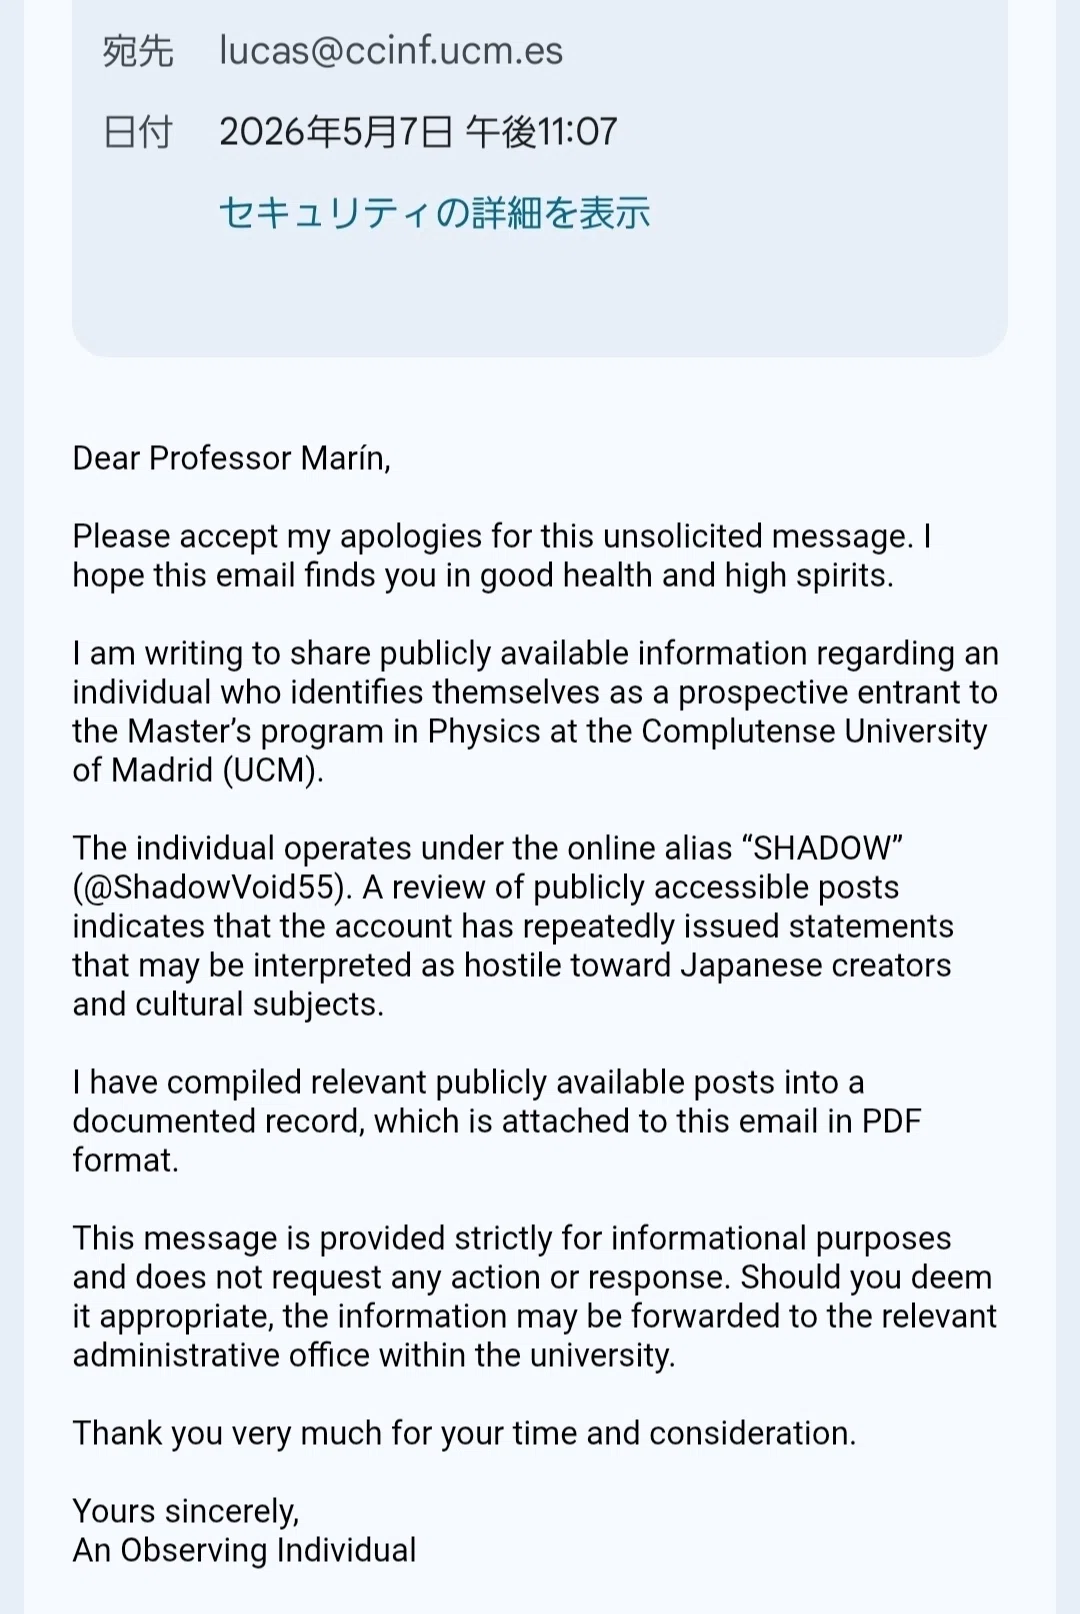Open the セキュリティの詳細を表示 link

point(434,212)
